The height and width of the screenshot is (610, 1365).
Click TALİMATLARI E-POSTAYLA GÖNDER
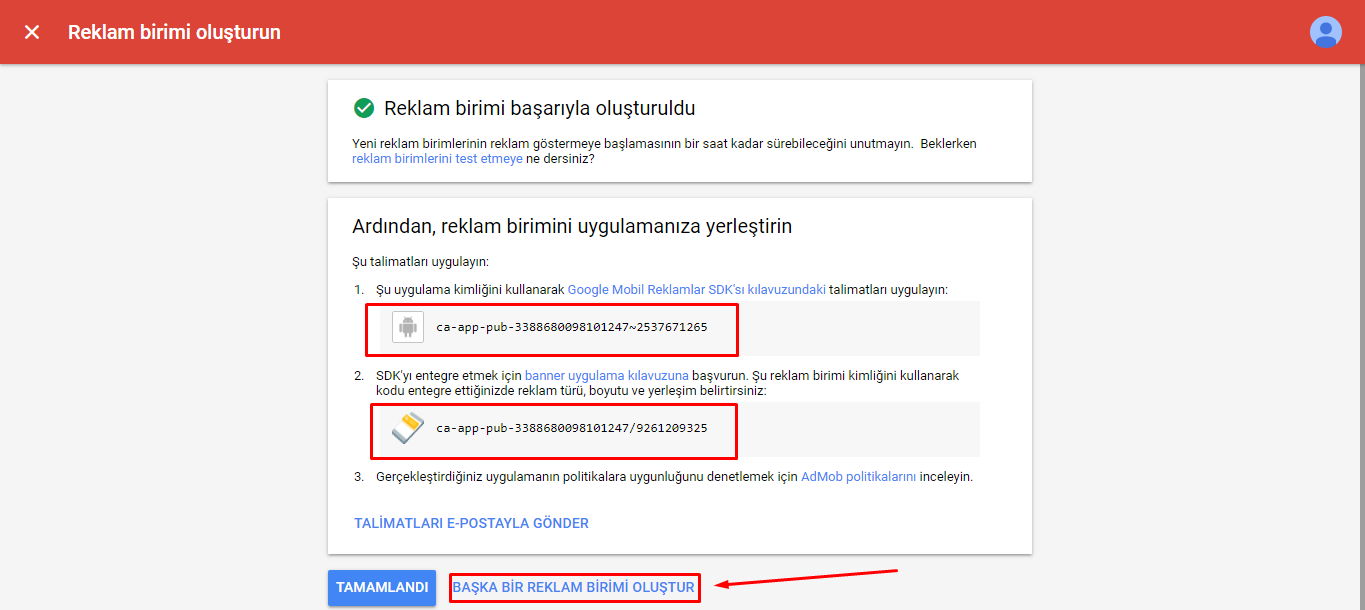pyautogui.click(x=470, y=522)
